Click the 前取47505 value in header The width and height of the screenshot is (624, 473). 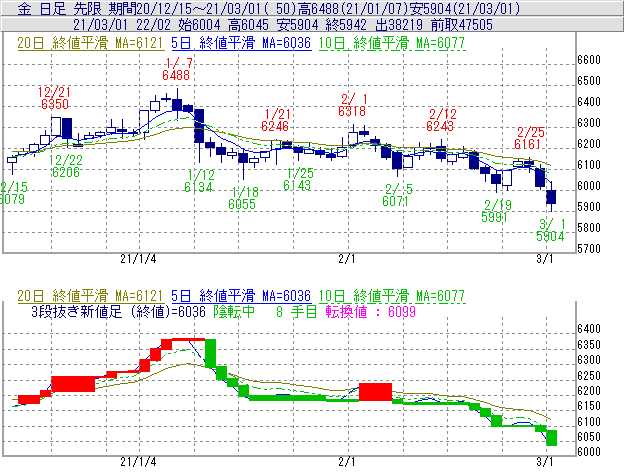462,25
